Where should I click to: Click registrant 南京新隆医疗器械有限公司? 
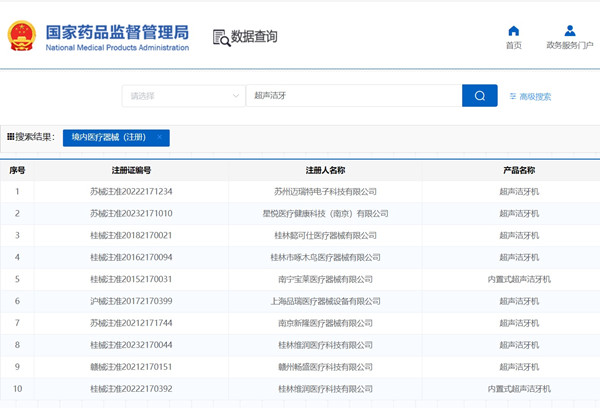pos(325,323)
